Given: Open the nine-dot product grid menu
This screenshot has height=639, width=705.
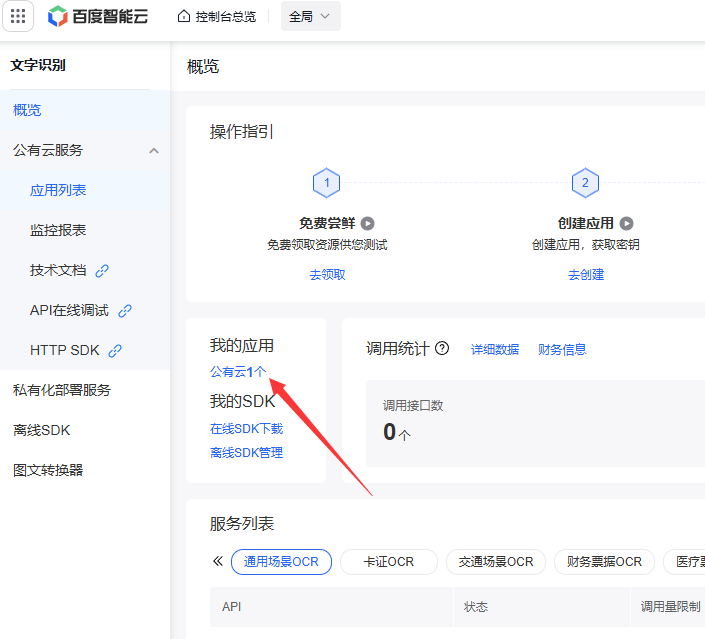Looking at the screenshot, I should point(19,16).
